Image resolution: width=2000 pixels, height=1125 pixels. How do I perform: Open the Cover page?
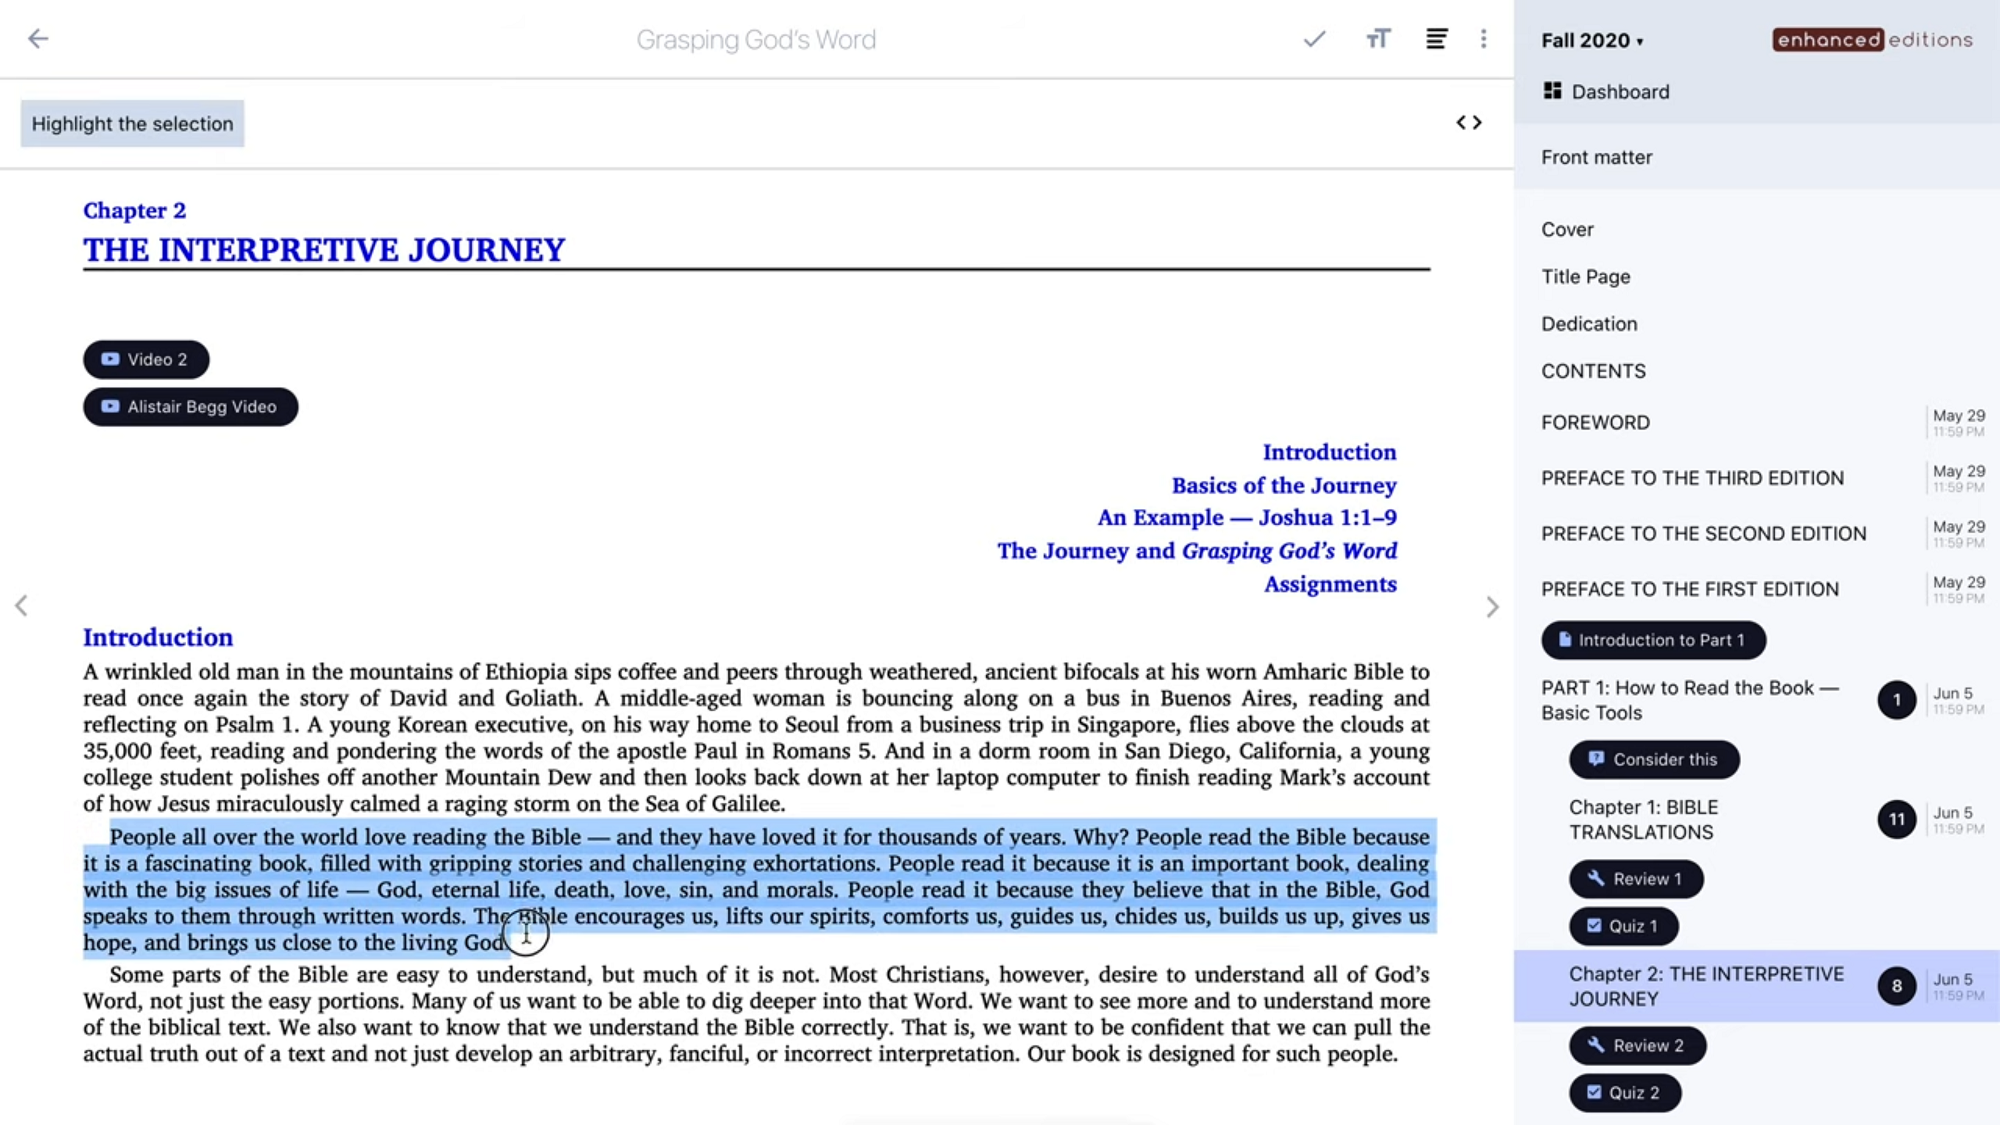(x=1567, y=229)
